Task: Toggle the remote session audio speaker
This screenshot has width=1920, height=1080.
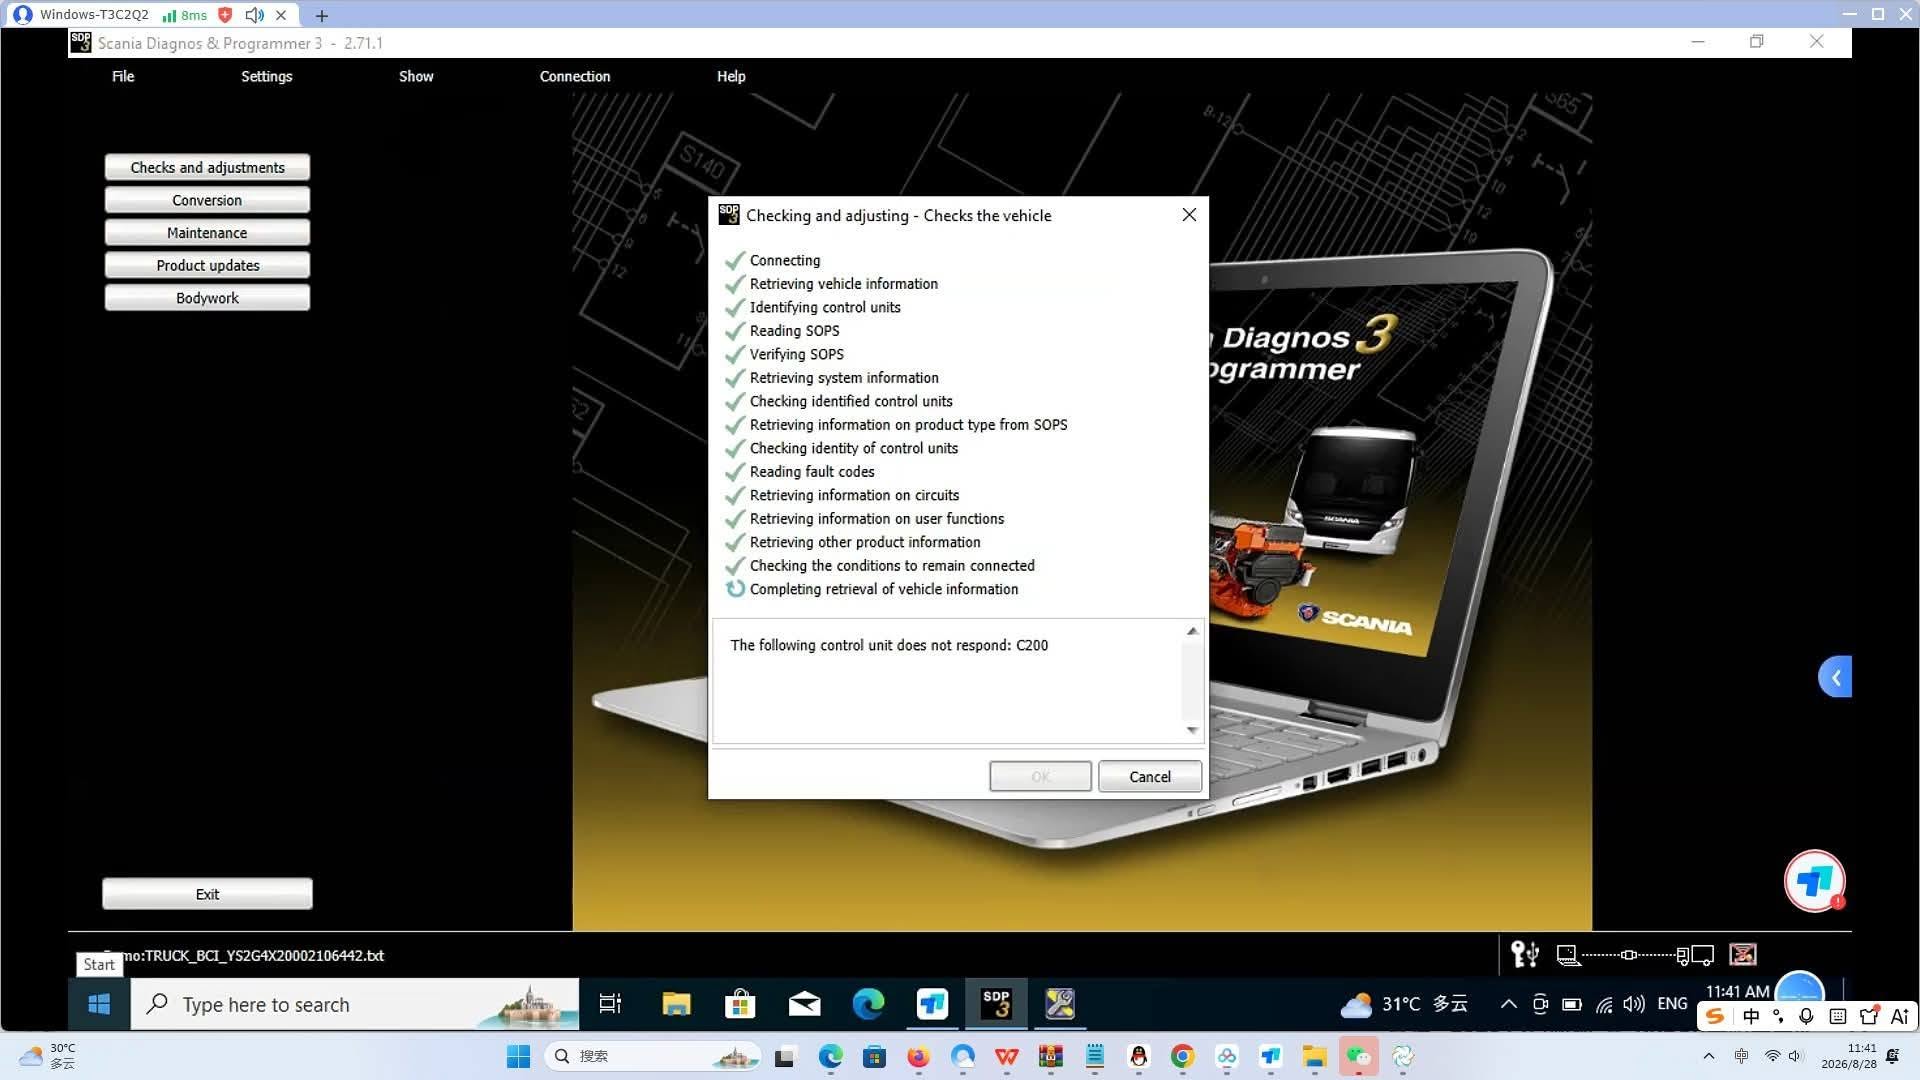Action: click(x=254, y=15)
